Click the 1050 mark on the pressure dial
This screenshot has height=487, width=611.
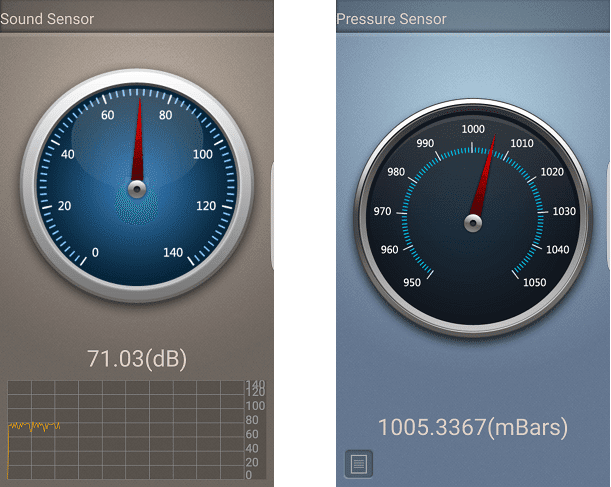[x=534, y=282]
